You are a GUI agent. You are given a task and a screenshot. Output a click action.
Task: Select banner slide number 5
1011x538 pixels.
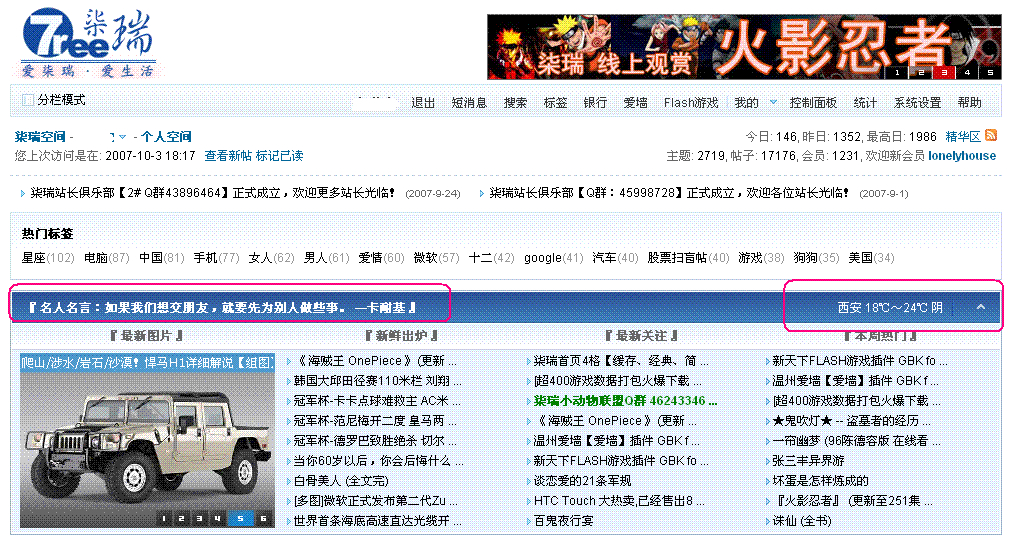point(990,73)
